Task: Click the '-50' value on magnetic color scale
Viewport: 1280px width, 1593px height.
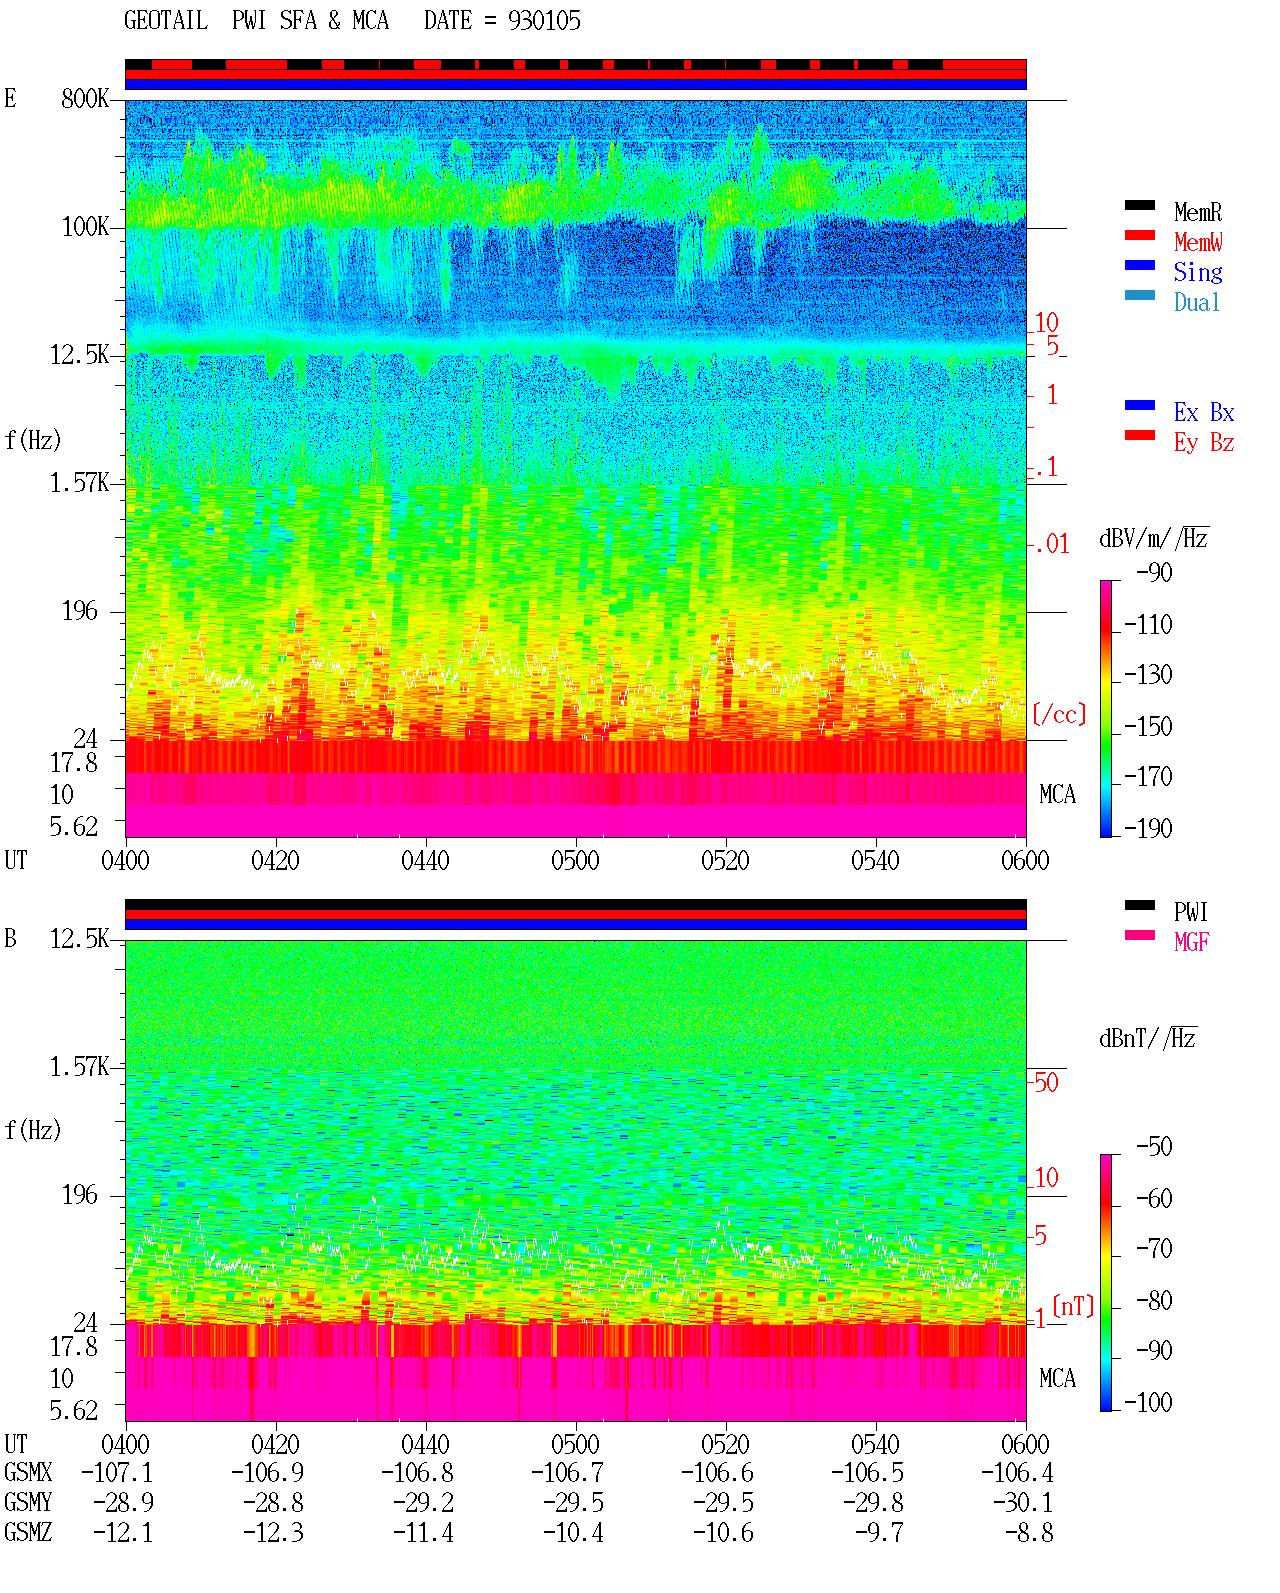Action: coord(1154,1146)
